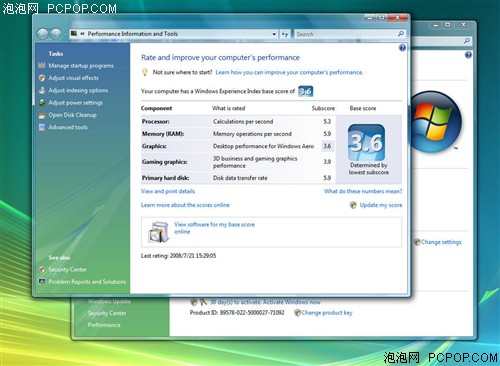This screenshot has height=366, width=500.
Task: Click the Adjust visual effects shield icon
Action: [42, 78]
